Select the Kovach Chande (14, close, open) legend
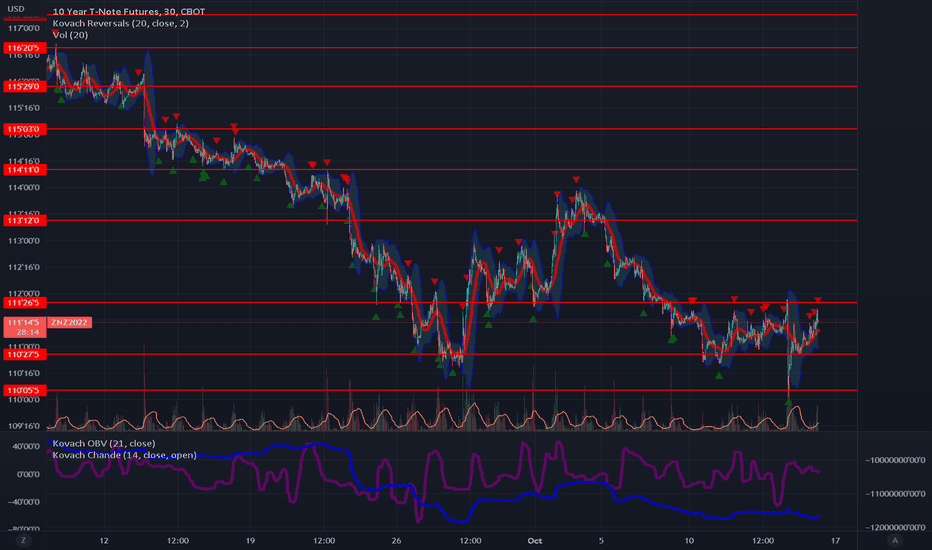 coord(124,455)
